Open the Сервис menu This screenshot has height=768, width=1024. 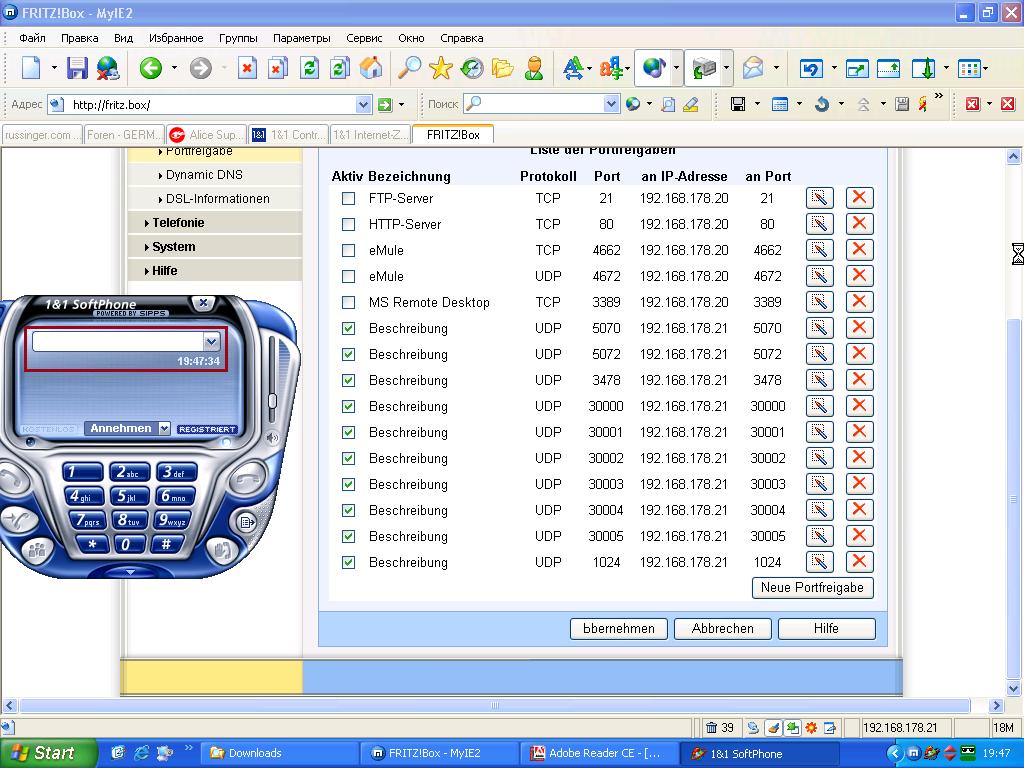pyautogui.click(x=364, y=38)
